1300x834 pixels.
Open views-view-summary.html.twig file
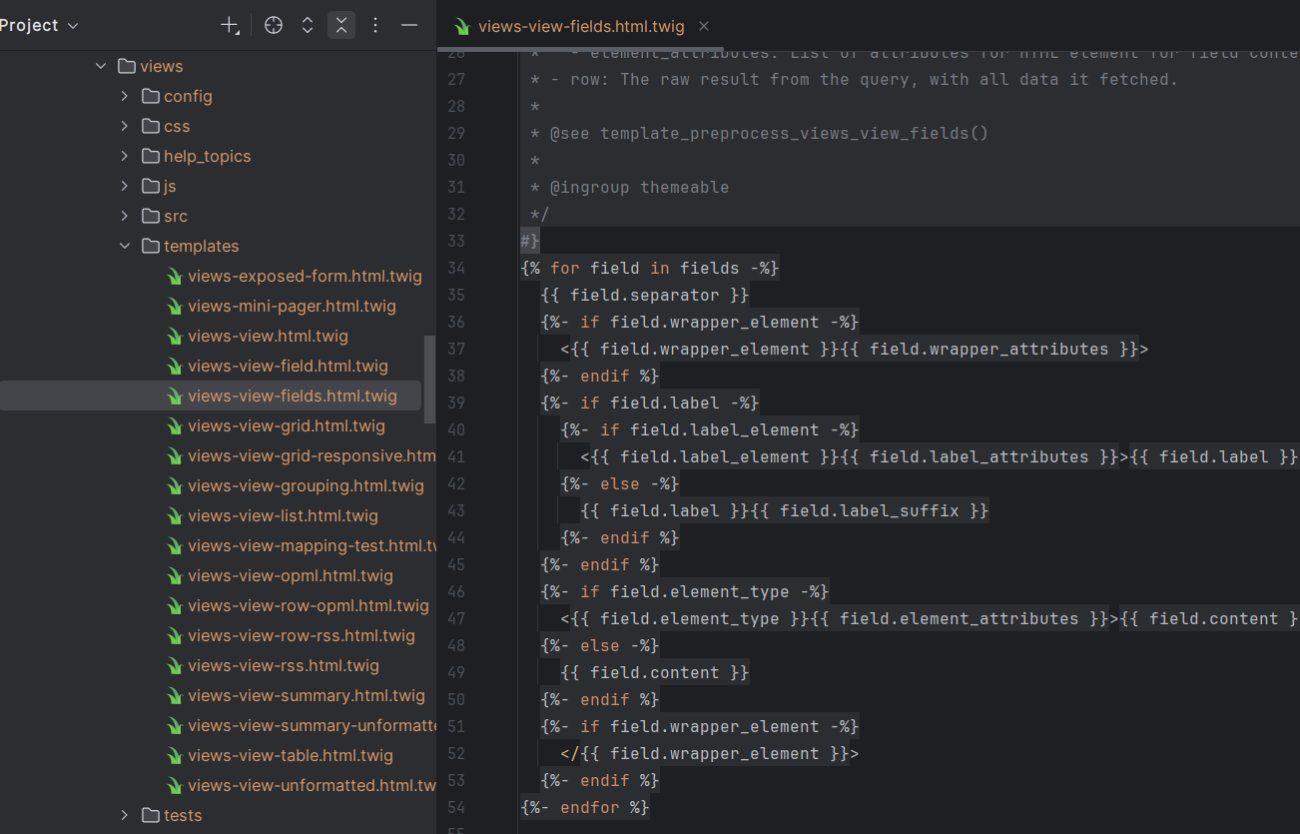pyautogui.click(x=306, y=696)
